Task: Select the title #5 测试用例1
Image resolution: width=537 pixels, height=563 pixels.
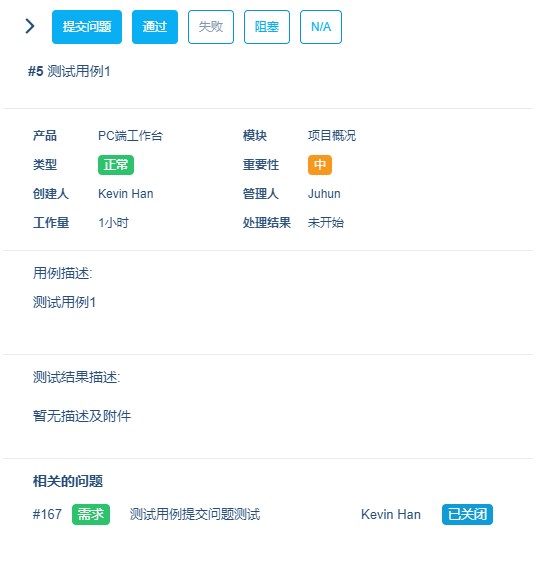Action: pos(69,71)
